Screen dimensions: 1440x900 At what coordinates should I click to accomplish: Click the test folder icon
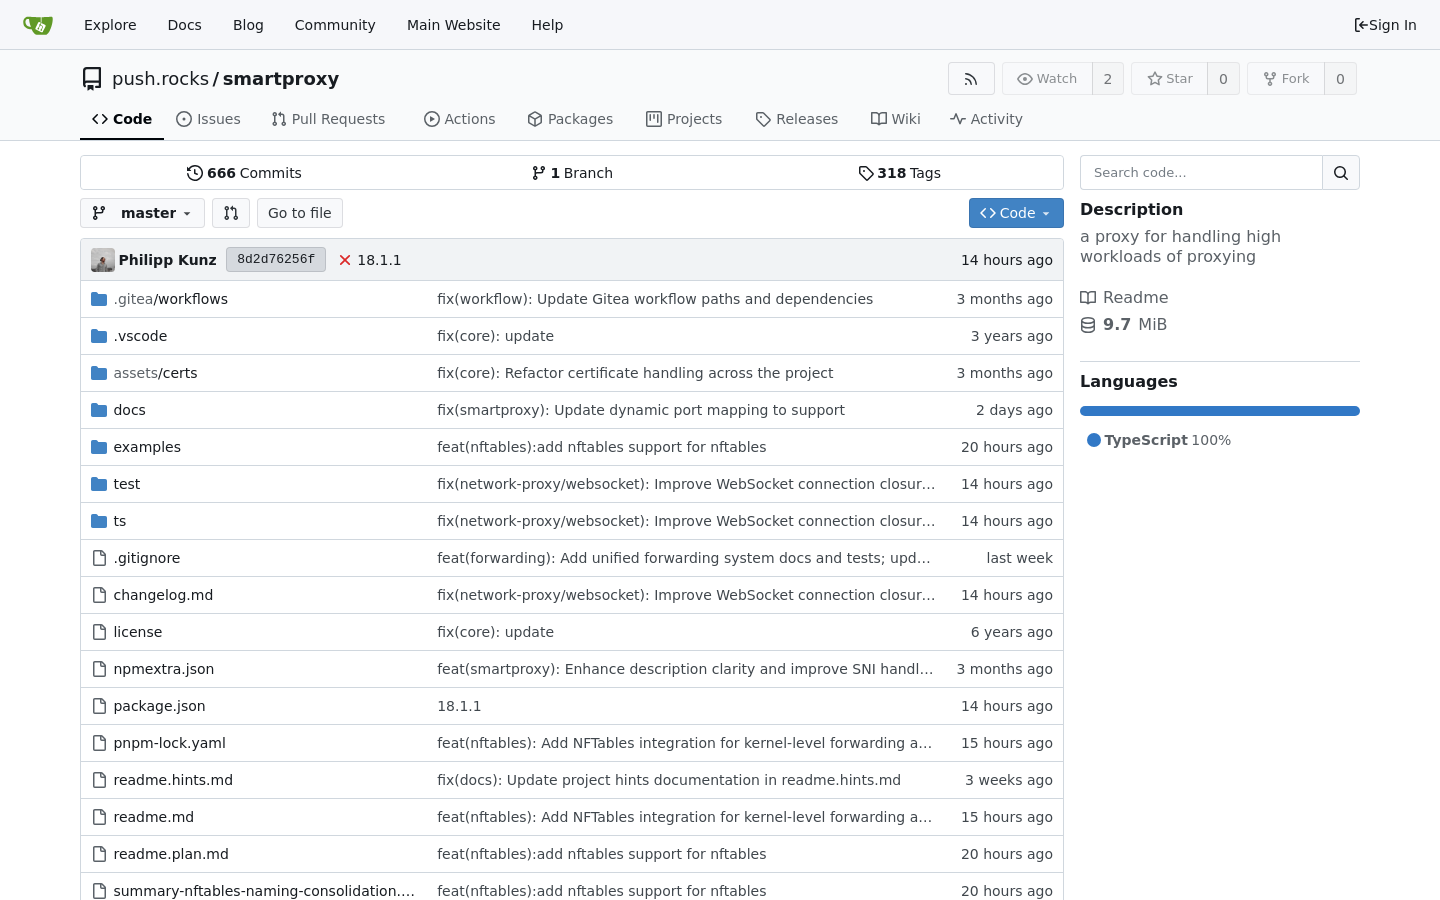pos(99,484)
